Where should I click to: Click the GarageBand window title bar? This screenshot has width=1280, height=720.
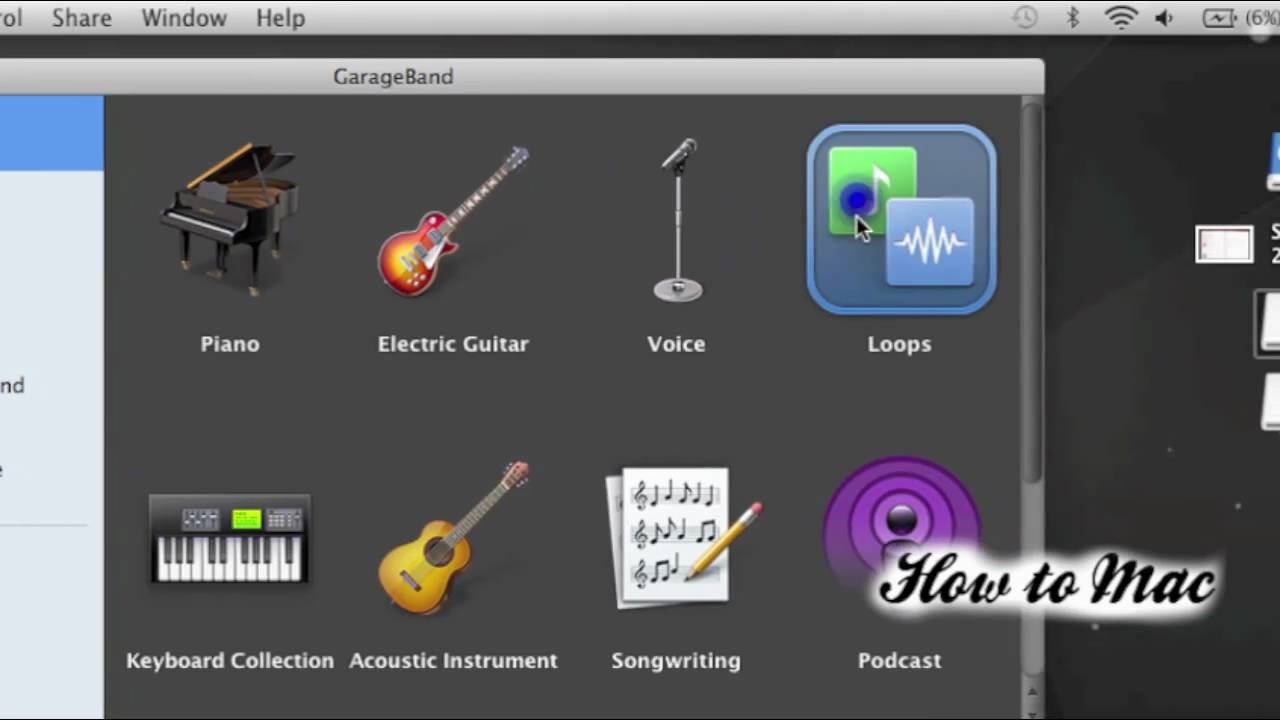coord(520,77)
